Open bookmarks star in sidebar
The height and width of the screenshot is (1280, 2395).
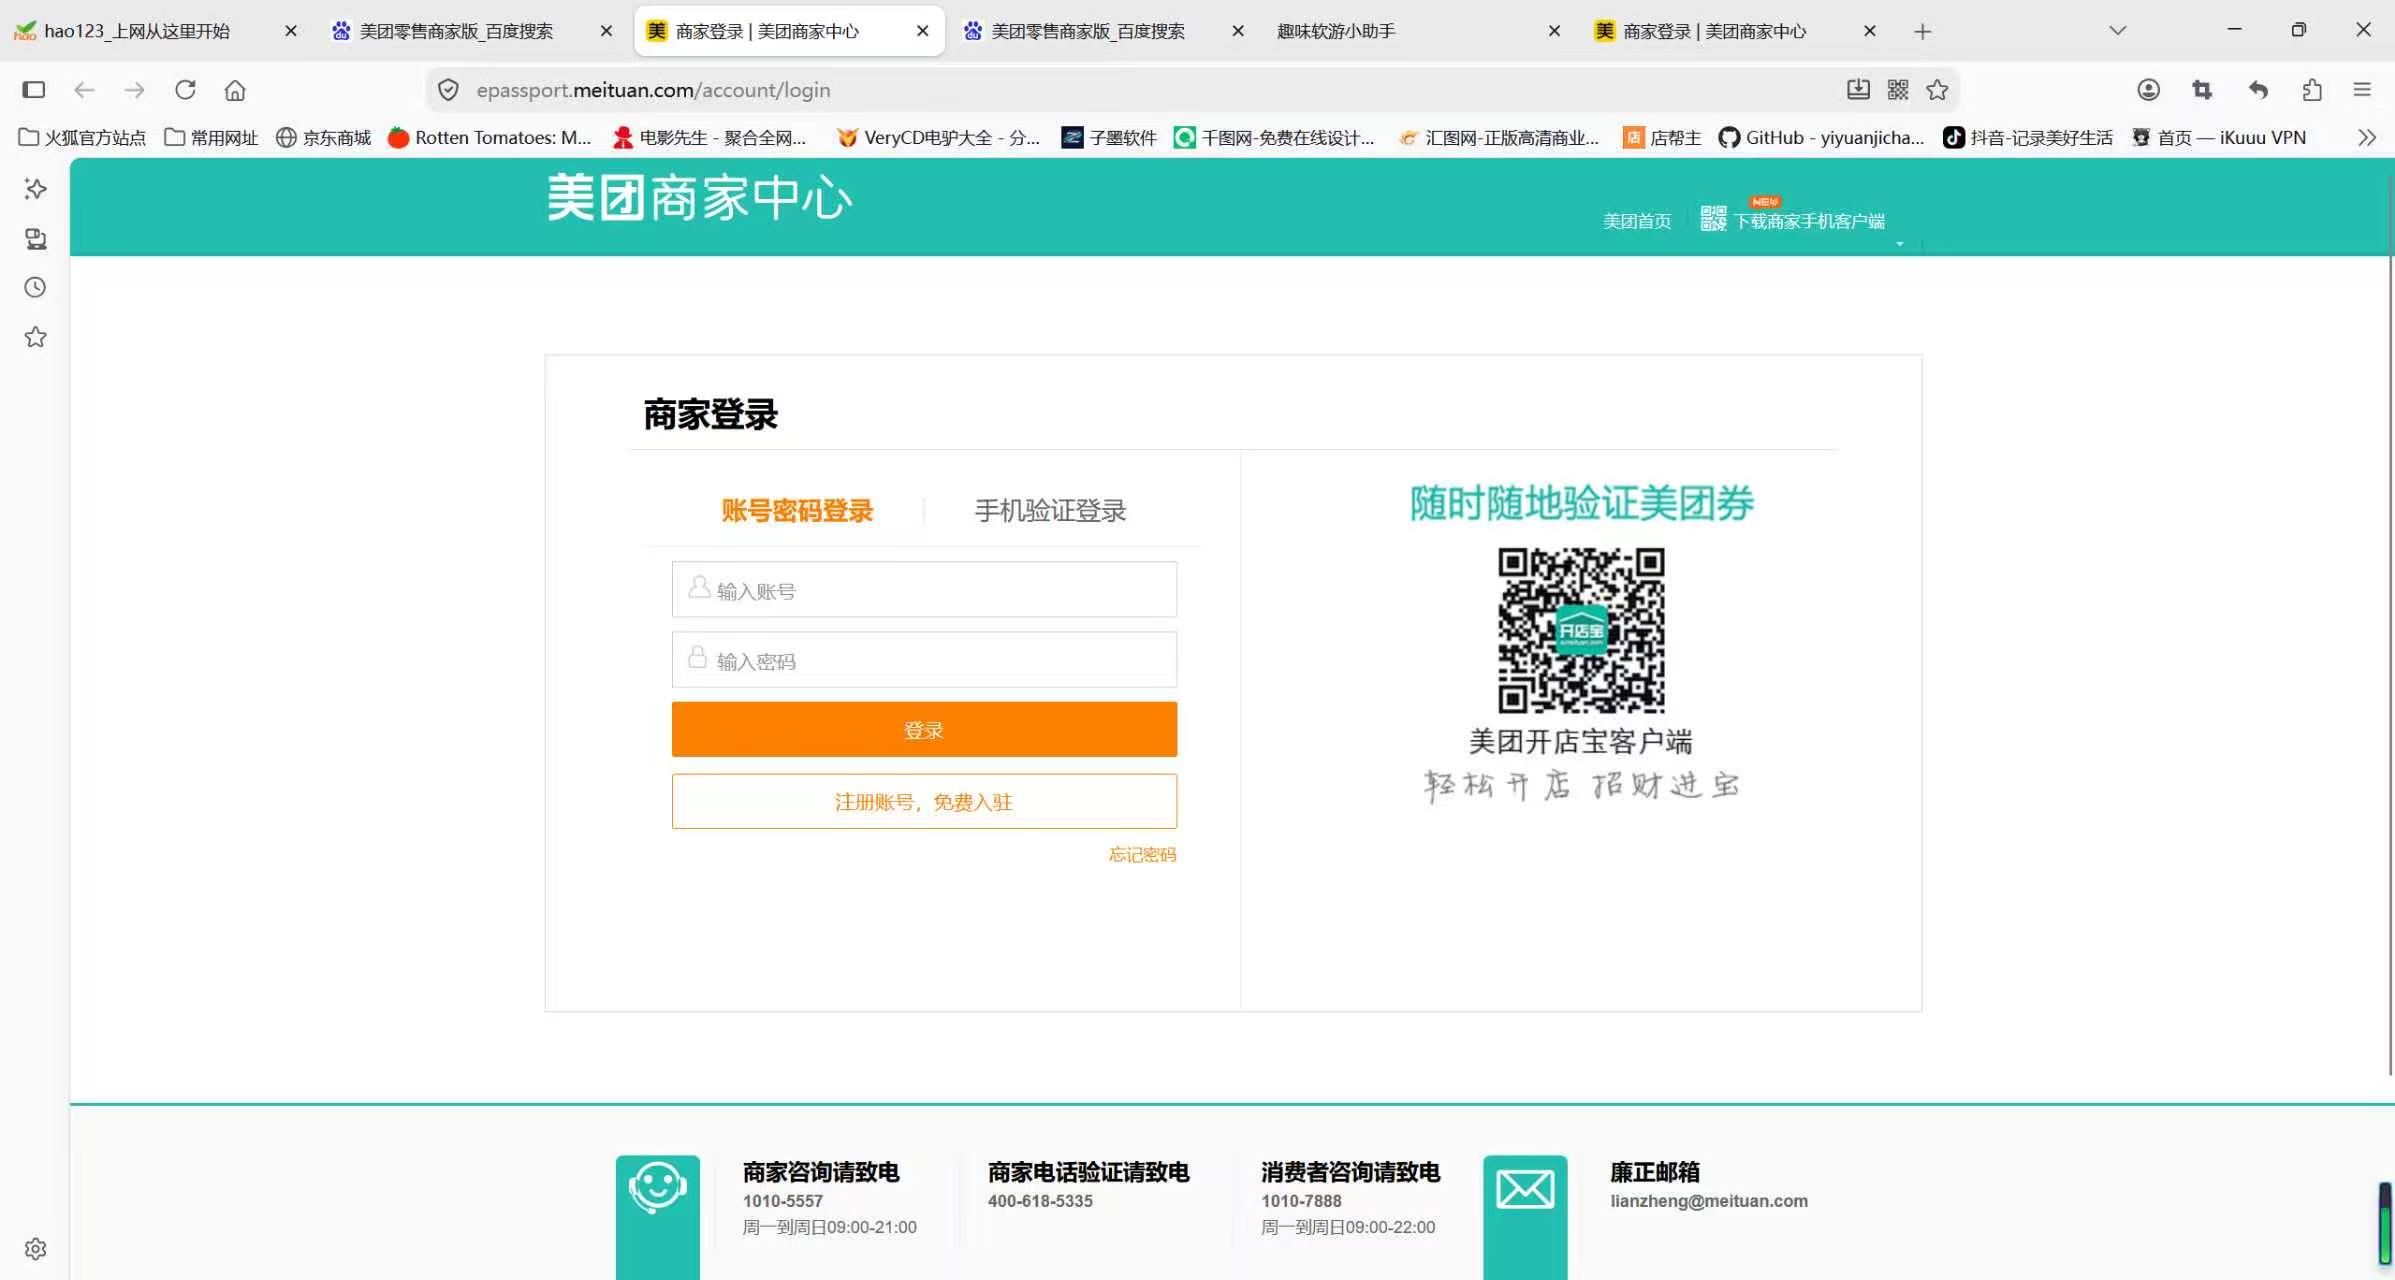(35, 337)
